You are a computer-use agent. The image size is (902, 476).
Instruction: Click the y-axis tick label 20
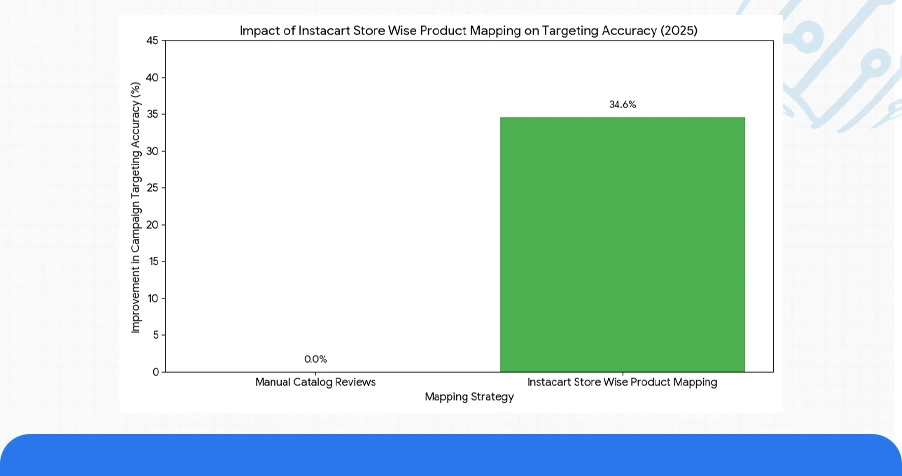point(152,224)
